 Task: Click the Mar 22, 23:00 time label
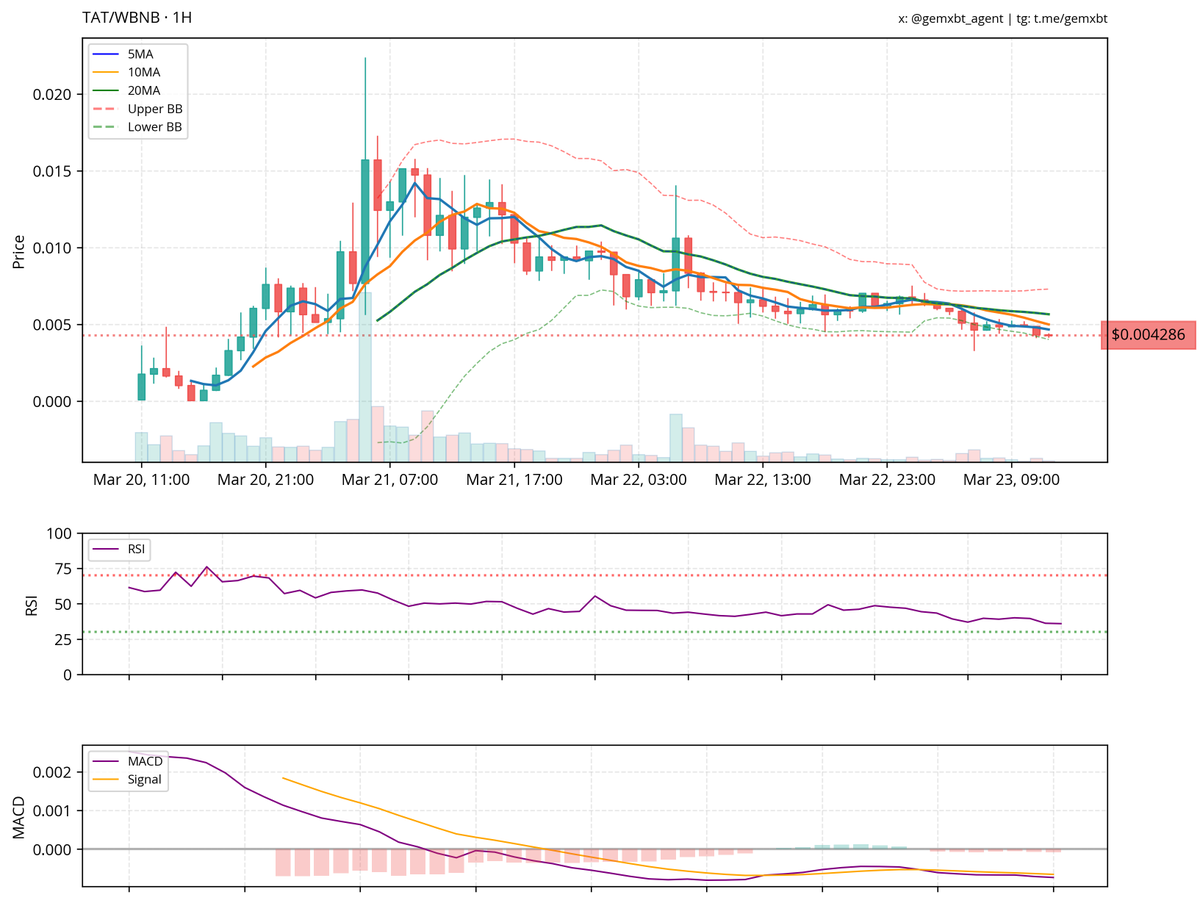887,480
